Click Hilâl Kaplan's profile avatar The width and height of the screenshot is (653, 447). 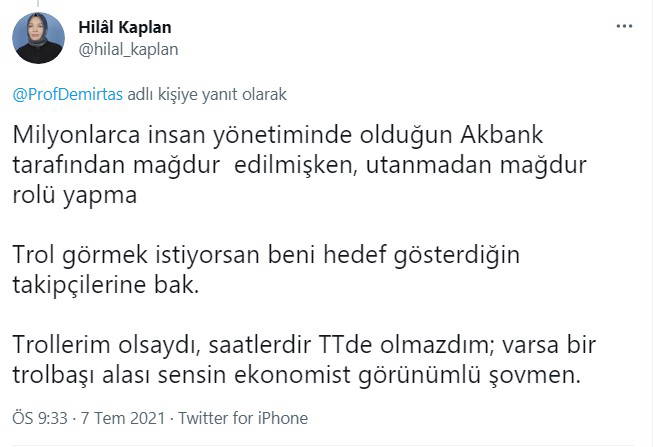pos(39,39)
